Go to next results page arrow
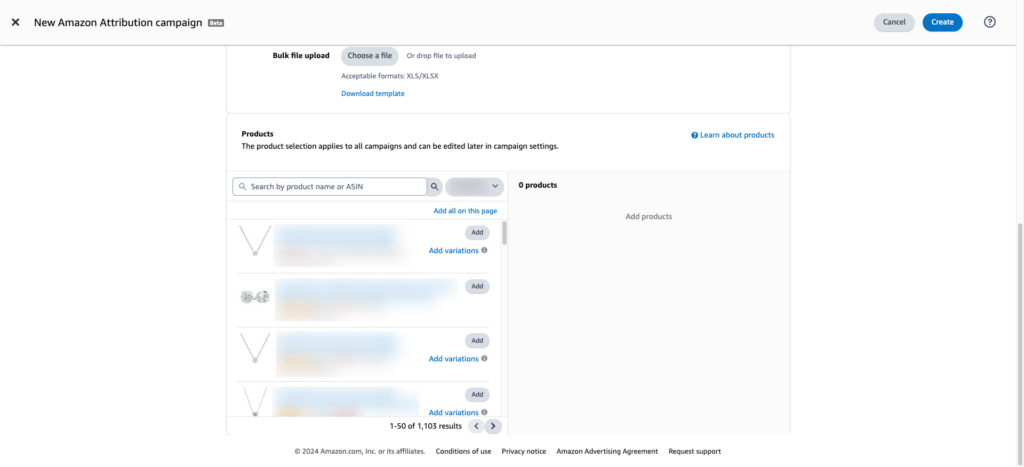The height and width of the screenshot is (467, 1024). coord(494,427)
